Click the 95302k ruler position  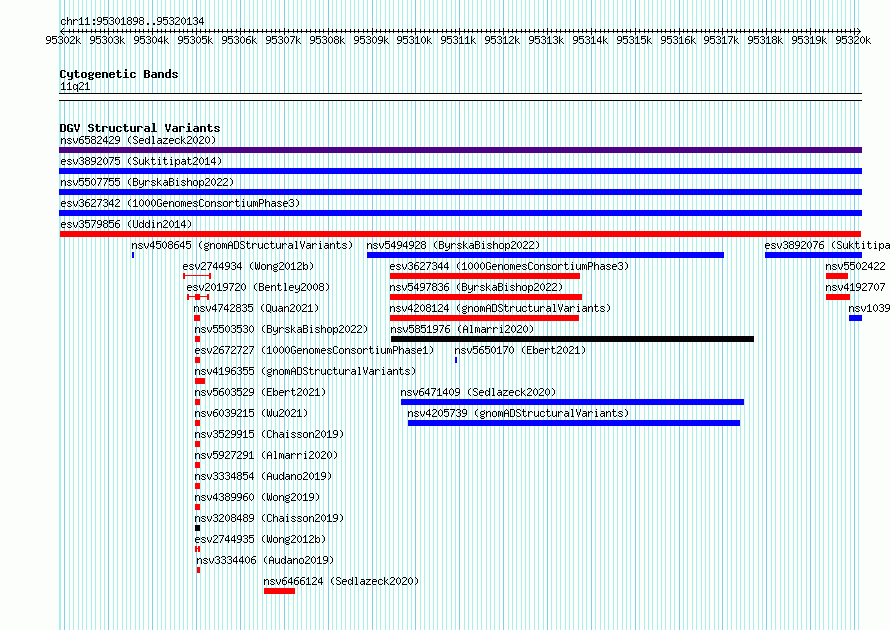tap(63, 40)
